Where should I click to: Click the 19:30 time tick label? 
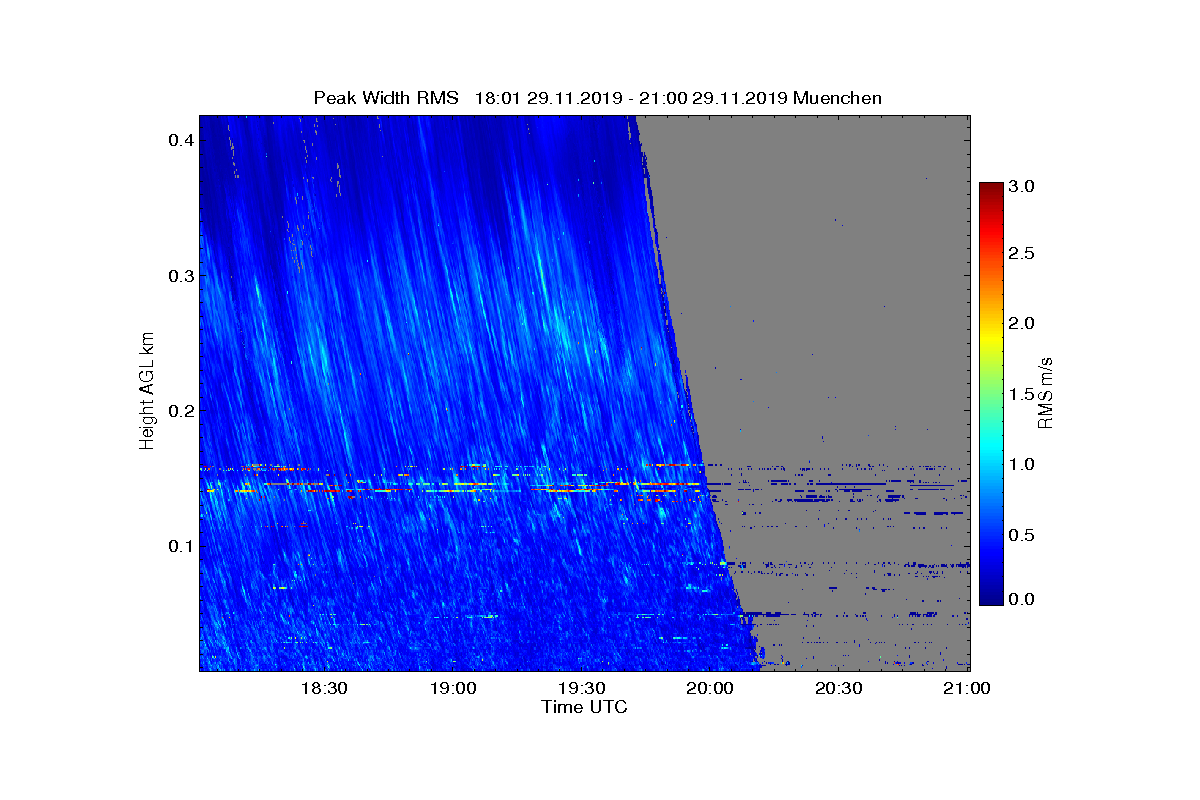582,689
